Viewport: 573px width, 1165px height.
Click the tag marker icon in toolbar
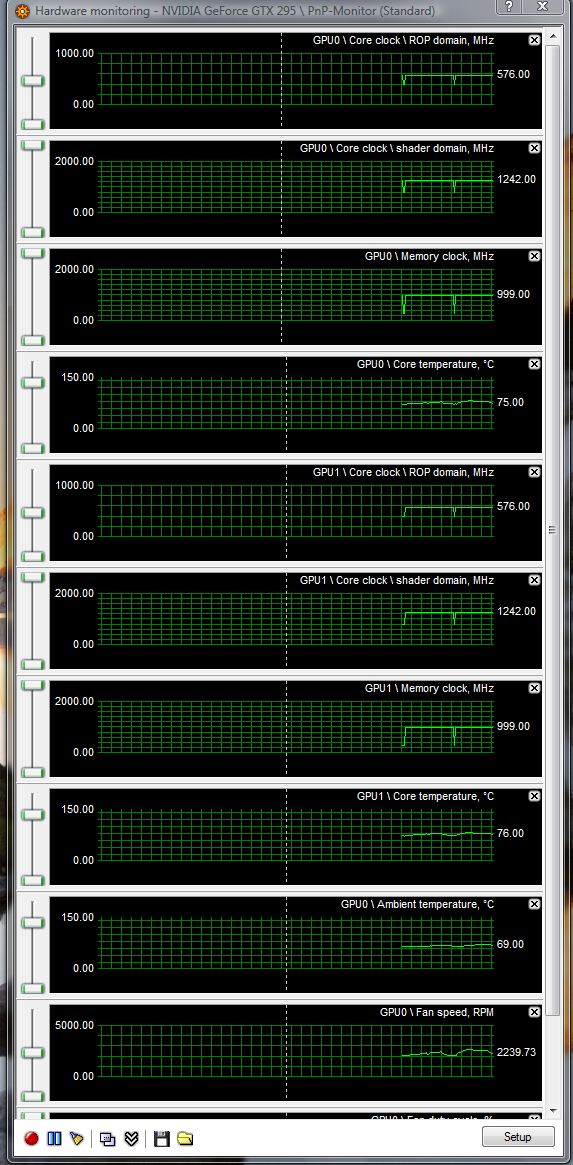[76, 1138]
